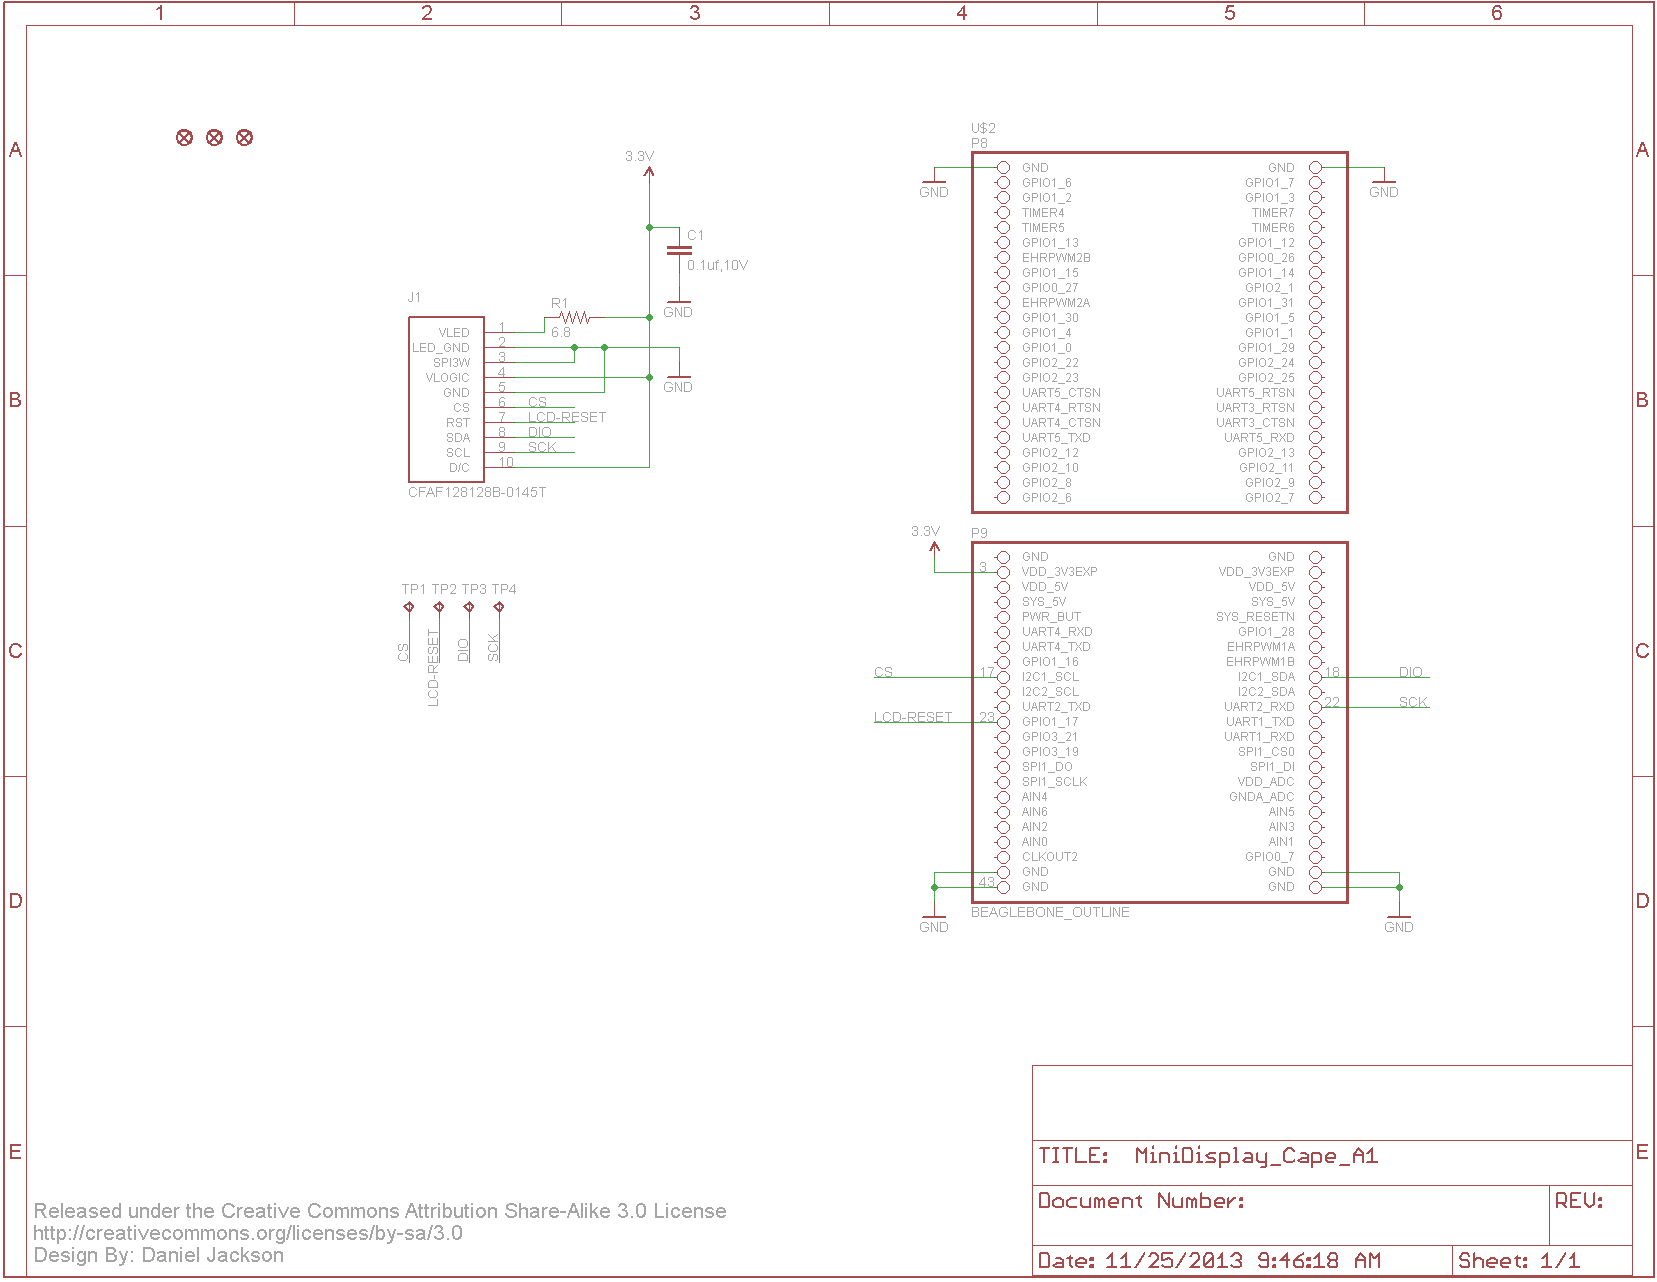Click the GND symbol left of header P8
The height and width of the screenshot is (1282, 1657).
934,183
